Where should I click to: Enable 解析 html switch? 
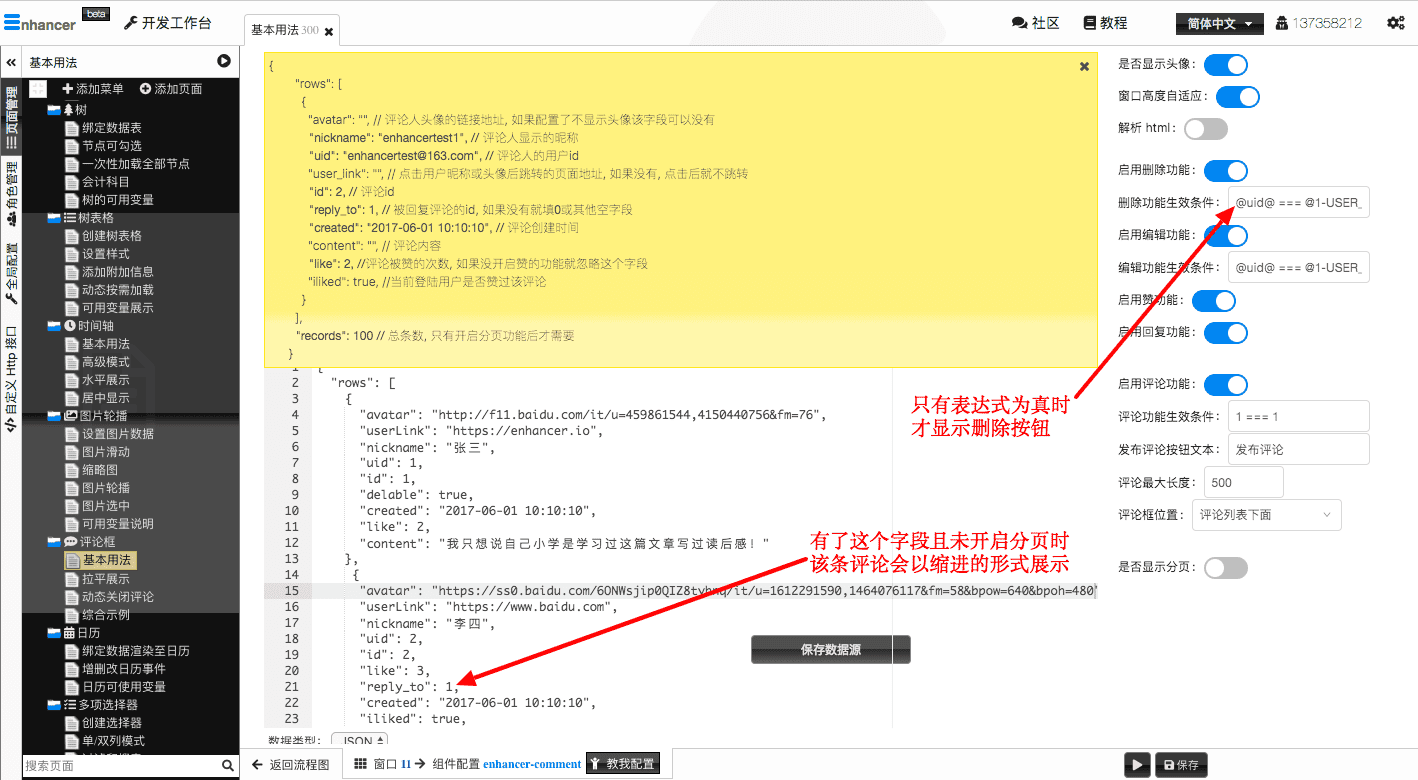coord(1205,129)
